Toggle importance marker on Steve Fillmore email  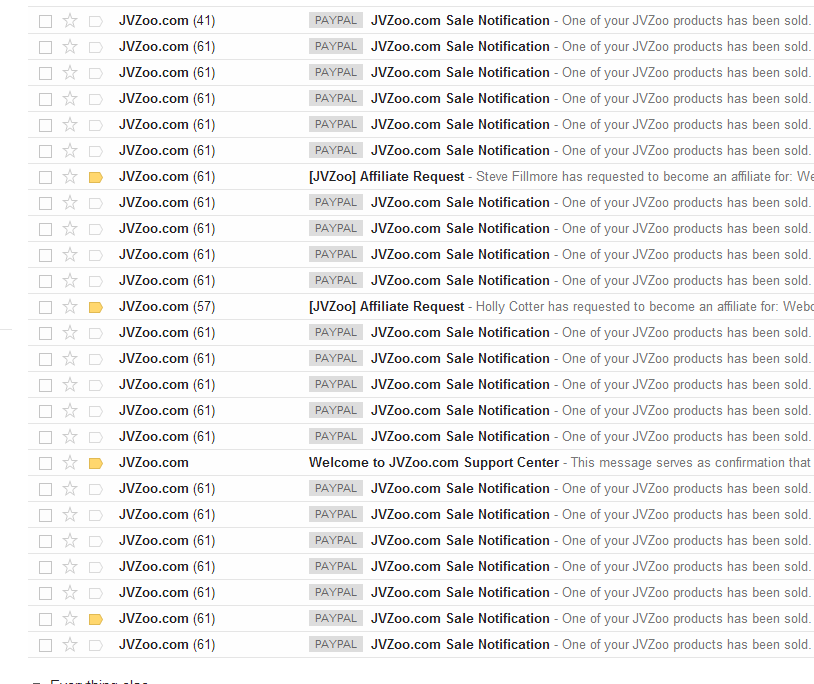96,177
